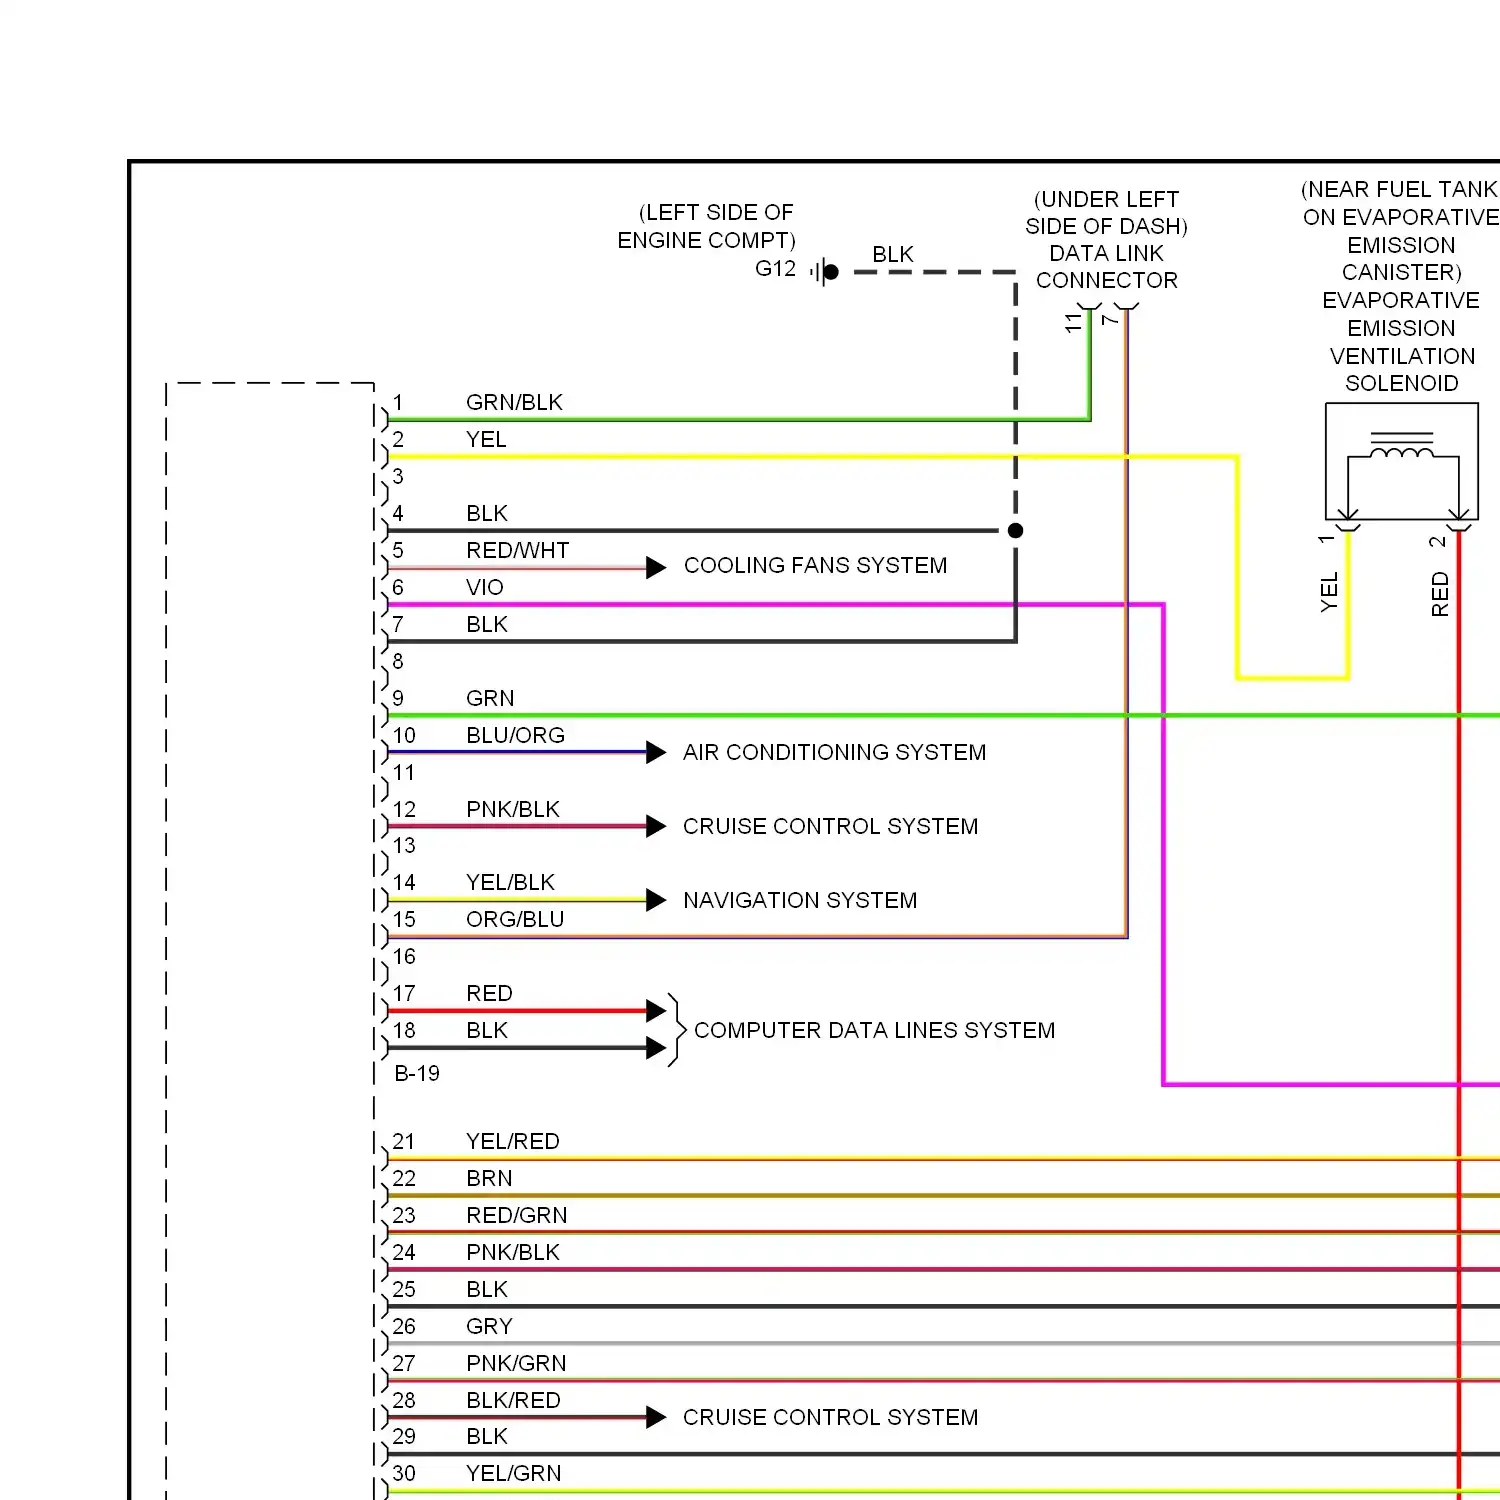This screenshot has width=1500, height=1500.
Task: Select the YEL/RED label at pin 21
Action: pos(513,1141)
